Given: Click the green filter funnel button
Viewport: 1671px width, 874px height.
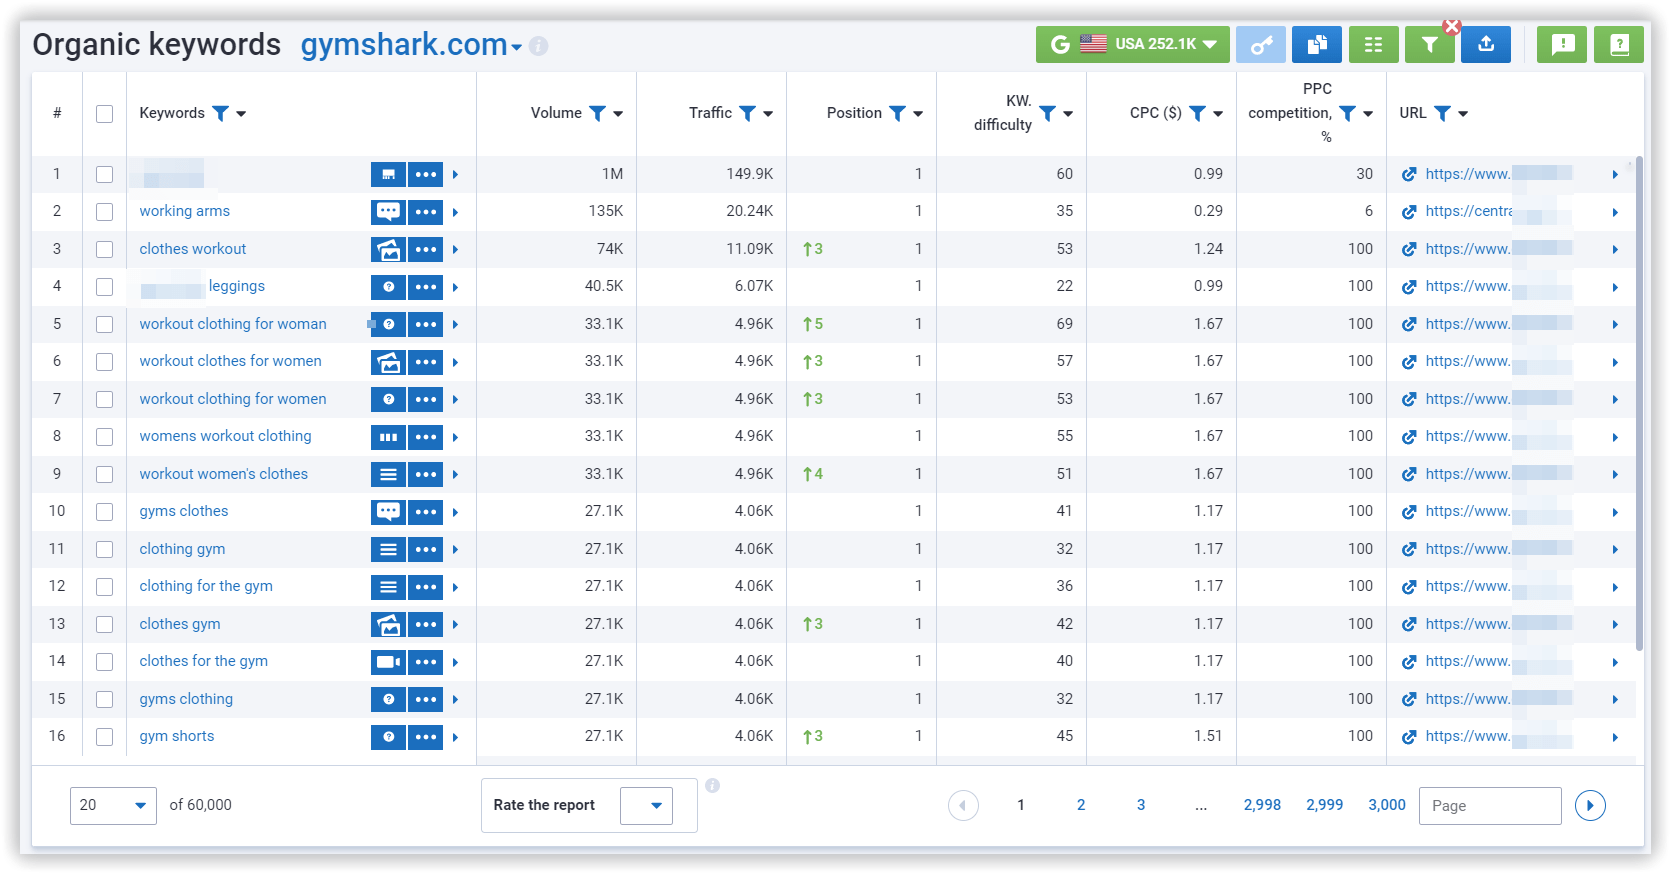Looking at the screenshot, I should [x=1429, y=44].
